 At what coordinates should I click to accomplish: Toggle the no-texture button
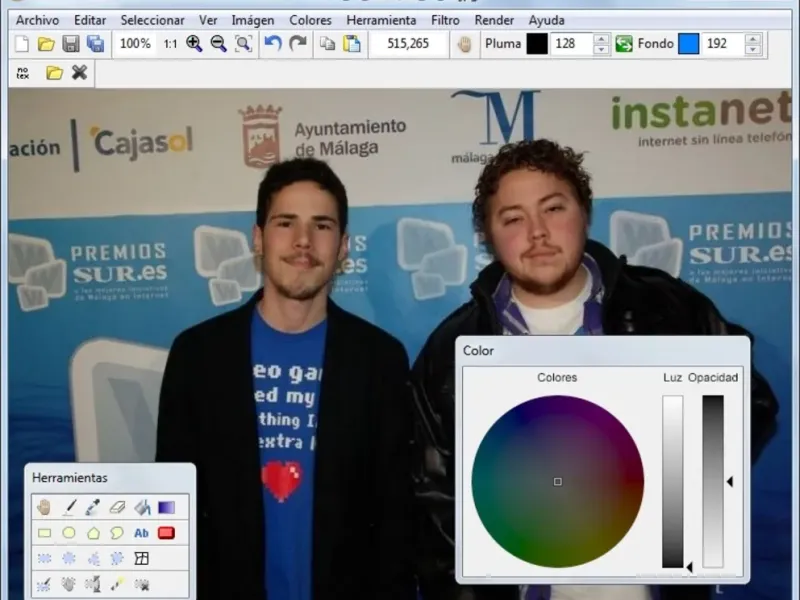click(x=23, y=73)
